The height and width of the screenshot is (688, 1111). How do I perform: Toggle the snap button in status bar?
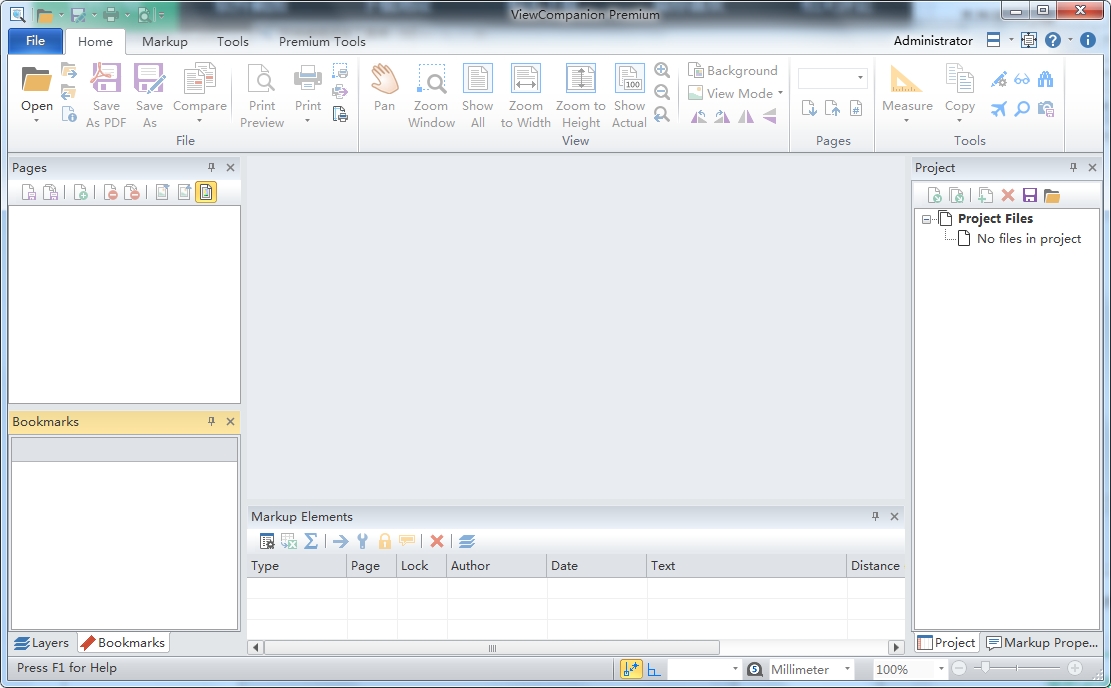click(631, 669)
